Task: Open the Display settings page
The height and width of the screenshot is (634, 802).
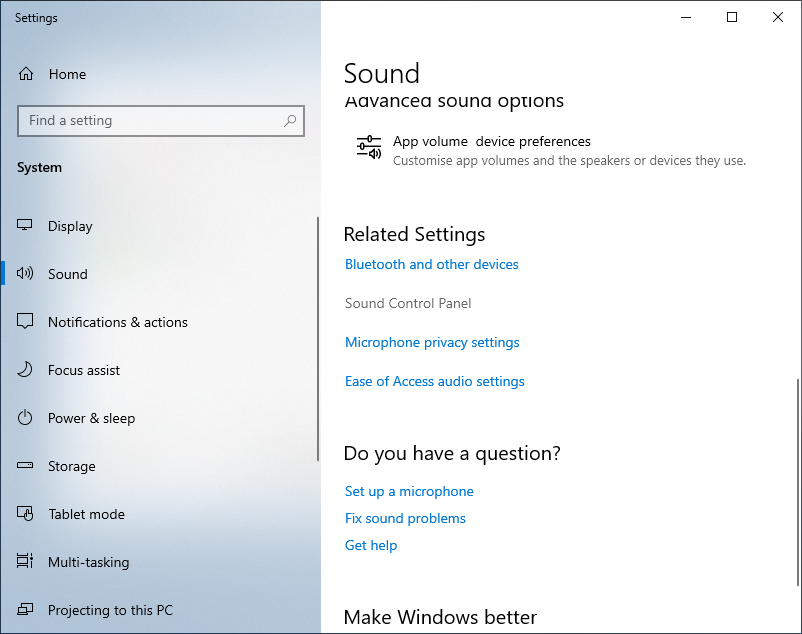Action: click(159, 226)
